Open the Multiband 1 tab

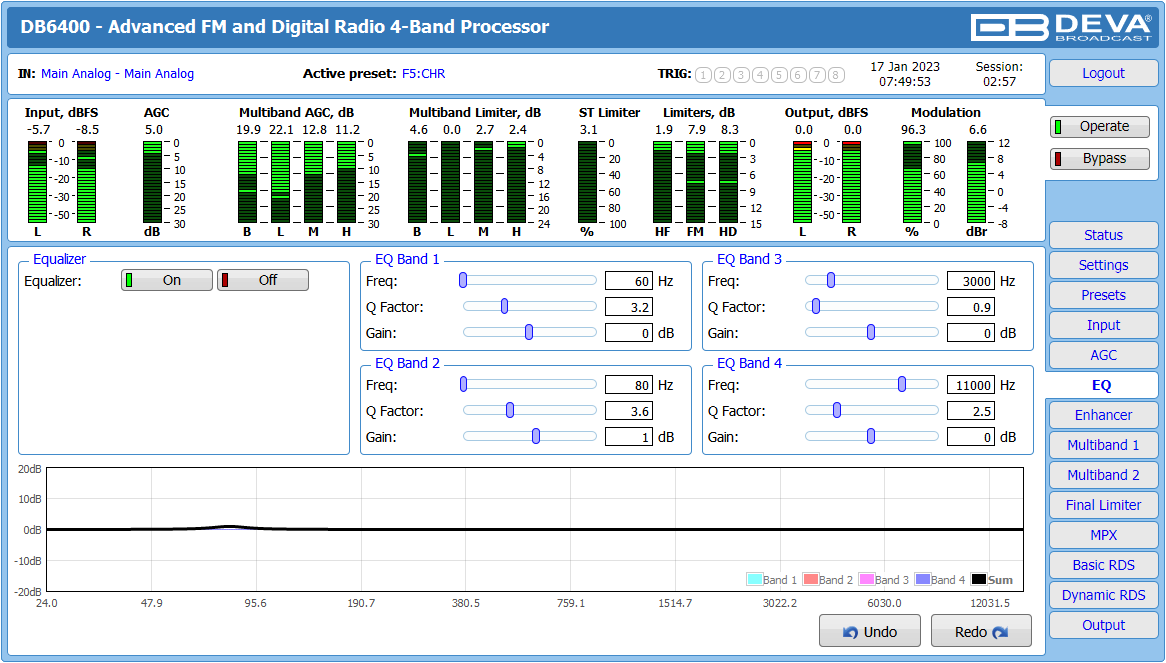[1103, 444]
